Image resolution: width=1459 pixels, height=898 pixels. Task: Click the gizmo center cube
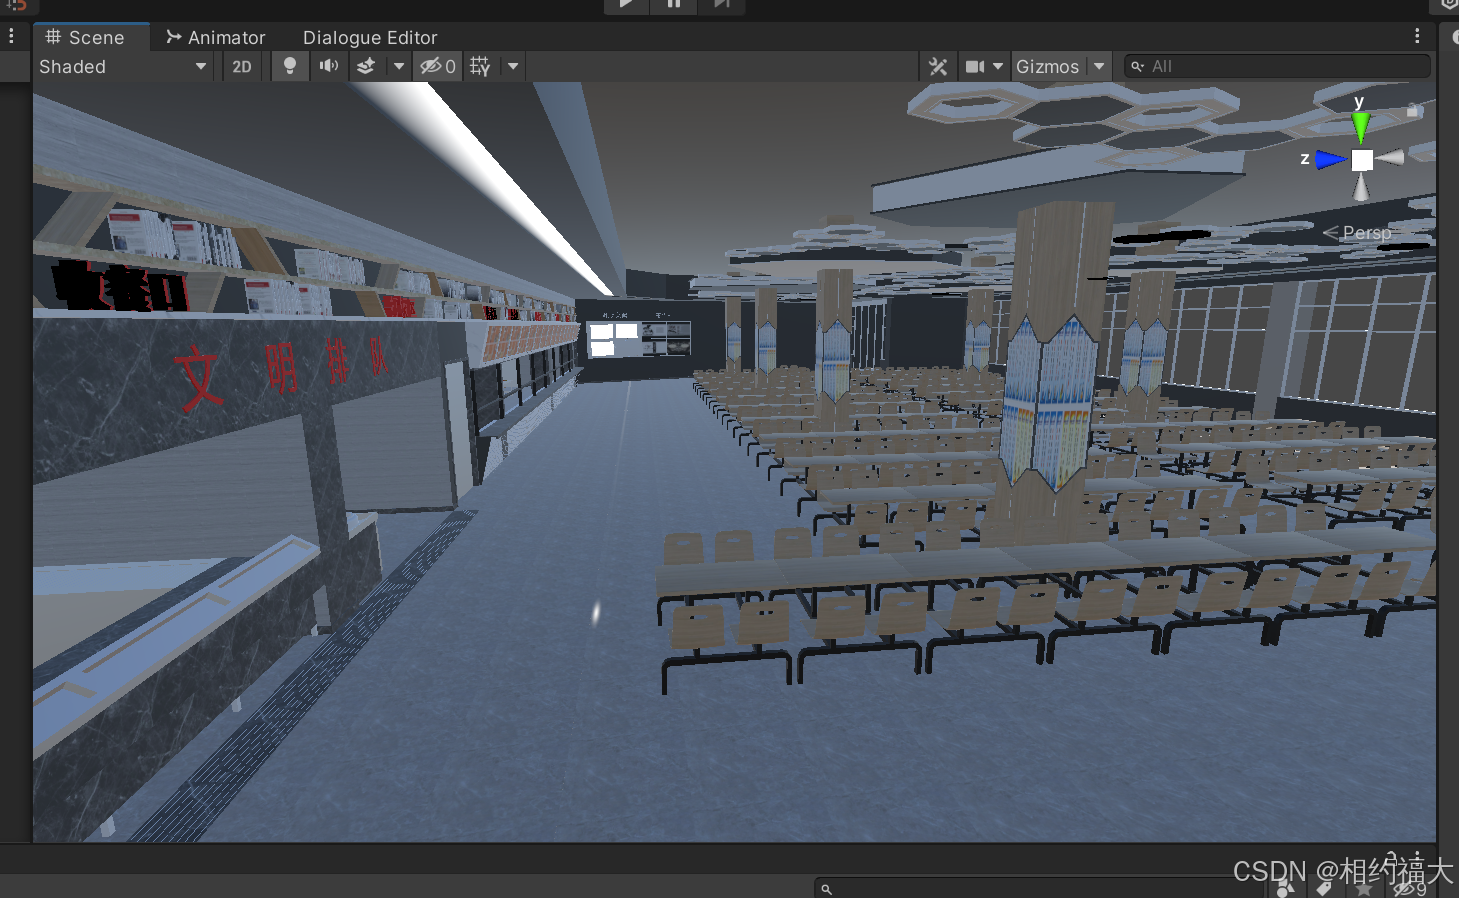[x=1362, y=160]
